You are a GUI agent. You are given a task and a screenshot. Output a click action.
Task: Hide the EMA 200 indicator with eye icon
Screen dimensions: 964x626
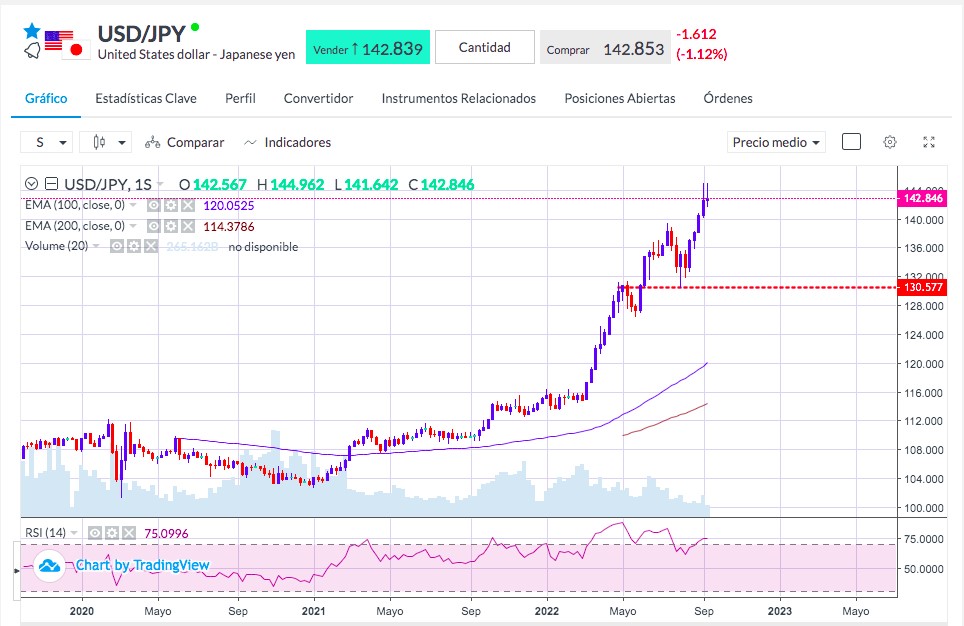[154, 226]
